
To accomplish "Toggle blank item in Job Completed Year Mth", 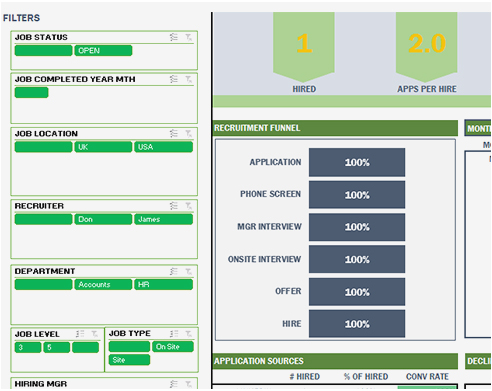I will [32, 92].
